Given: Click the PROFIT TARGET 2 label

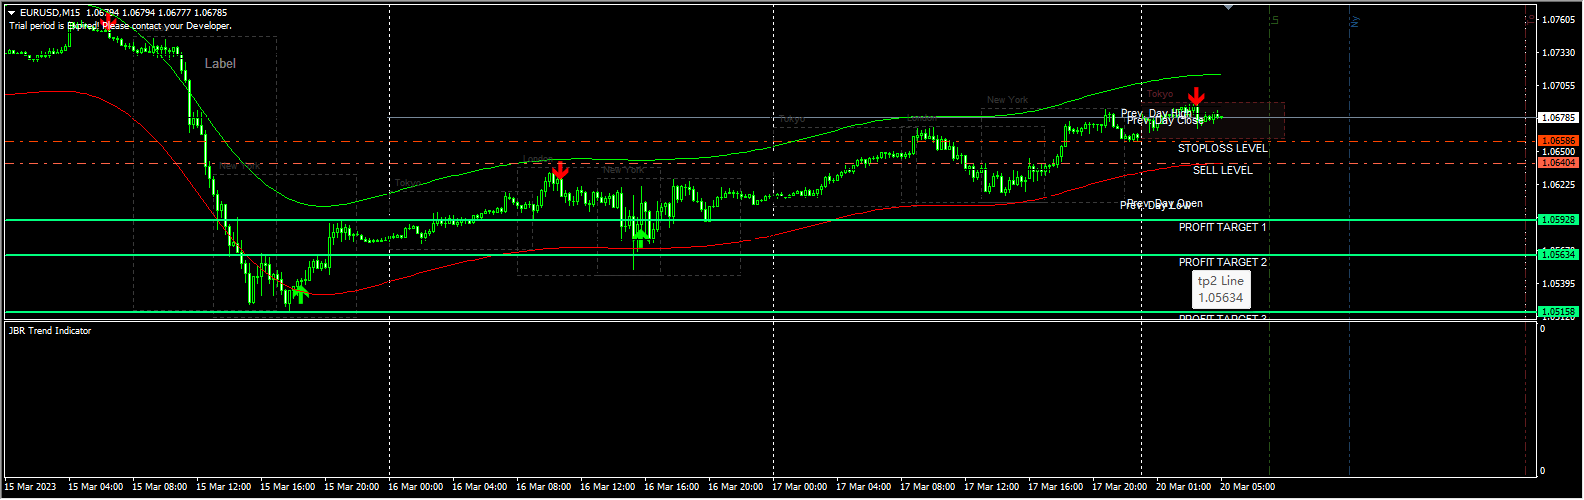Looking at the screenshot, I should pyautogui.click(x=1222, y=262).
